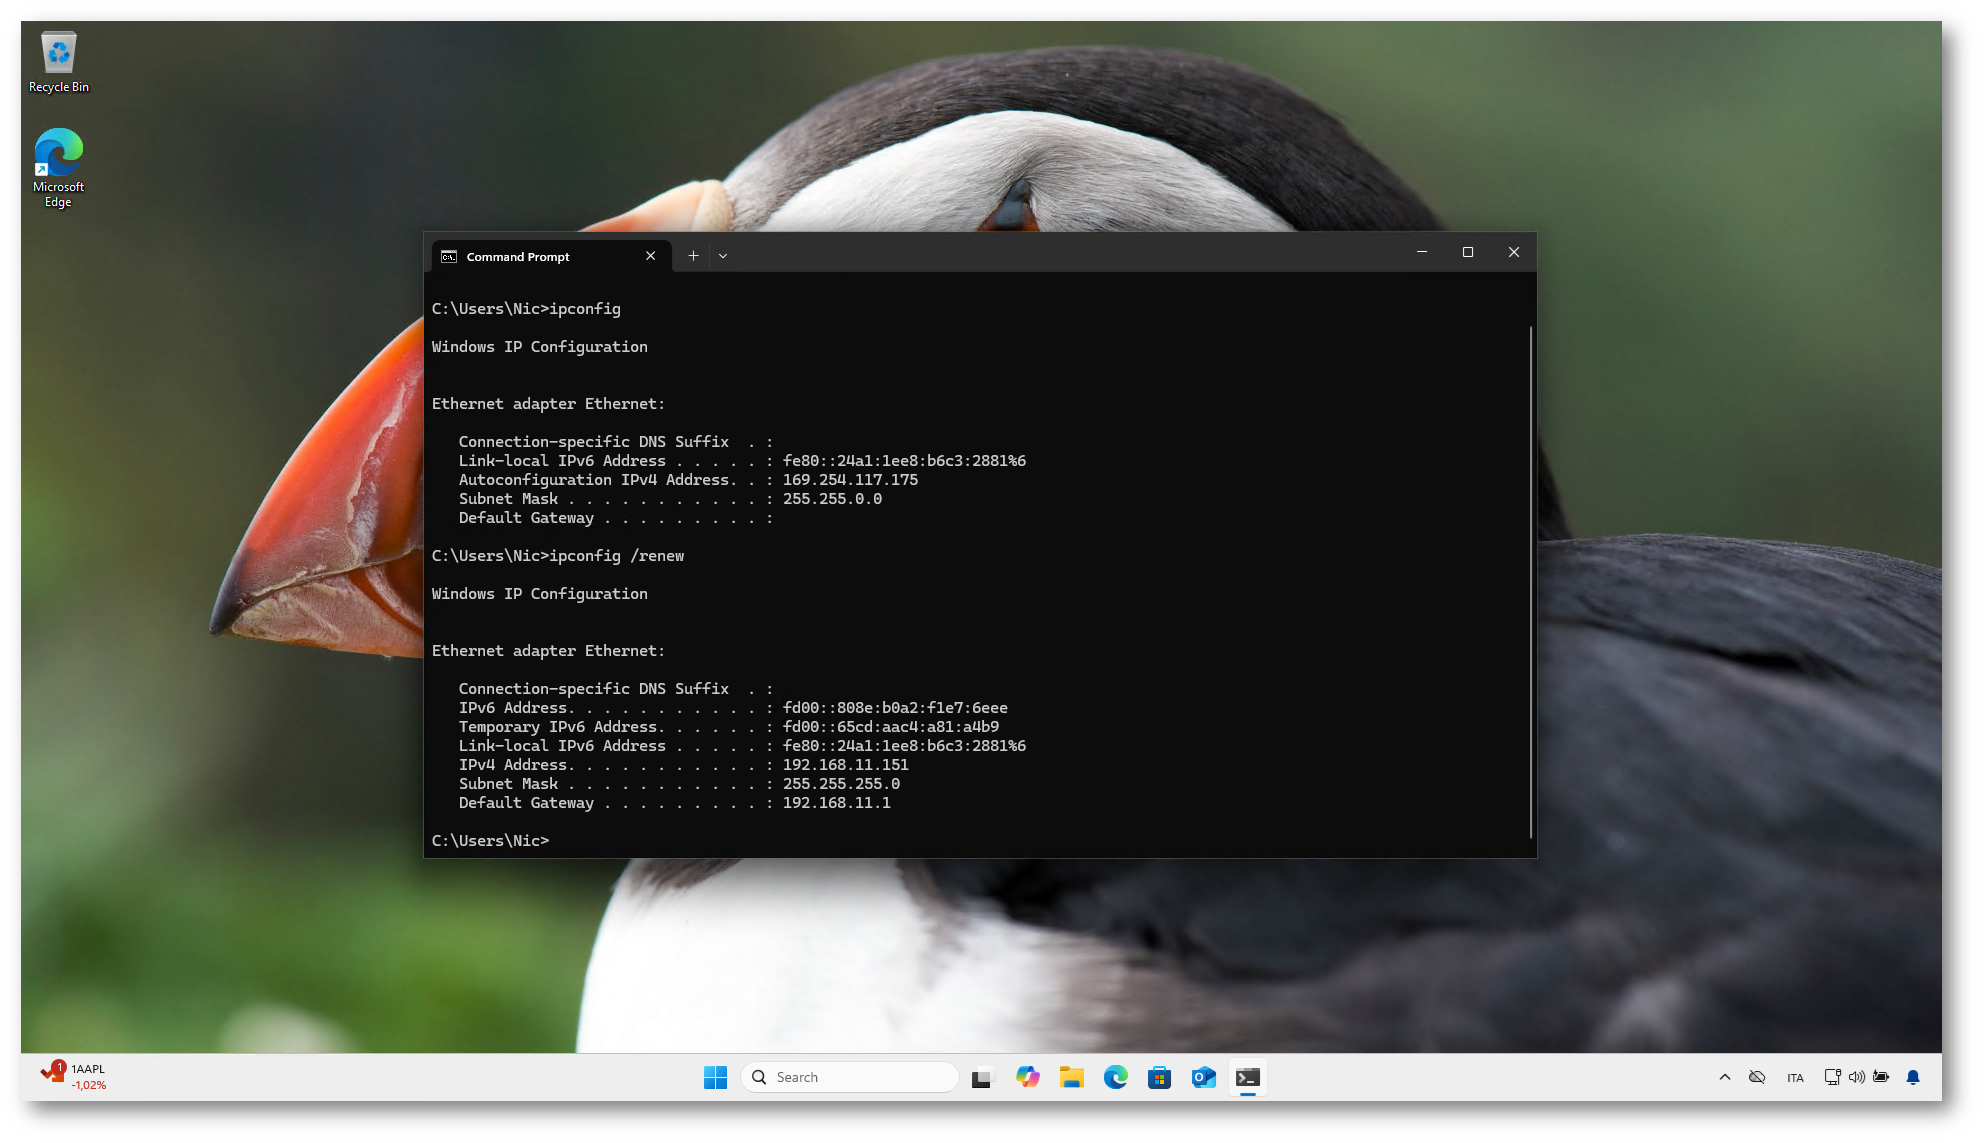Open Outlook from the taskbar

click(x=1203, y=1077)
